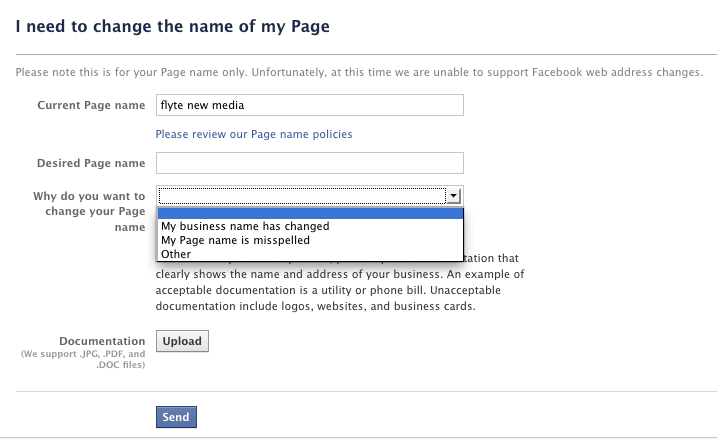Screen dimensions: 717x443
Task: Submit the form with Send button
Action: coord(176,417)
